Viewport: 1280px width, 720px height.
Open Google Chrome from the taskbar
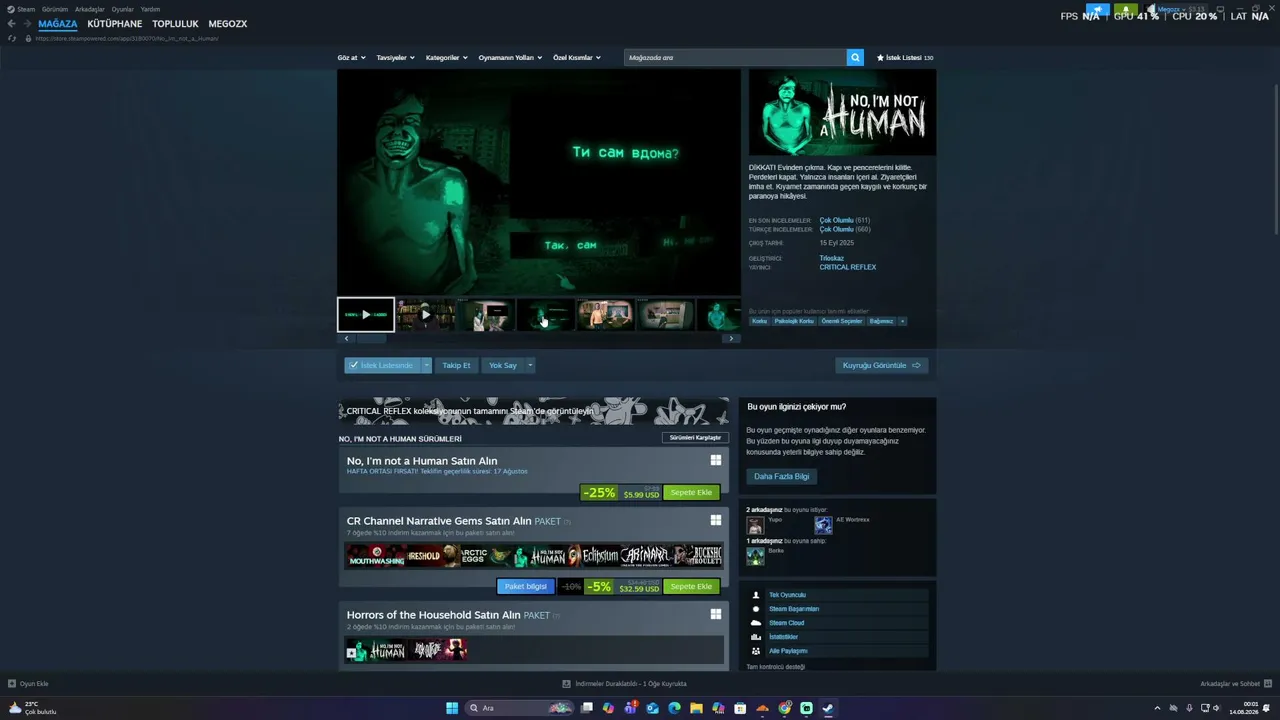pos(784,708)
